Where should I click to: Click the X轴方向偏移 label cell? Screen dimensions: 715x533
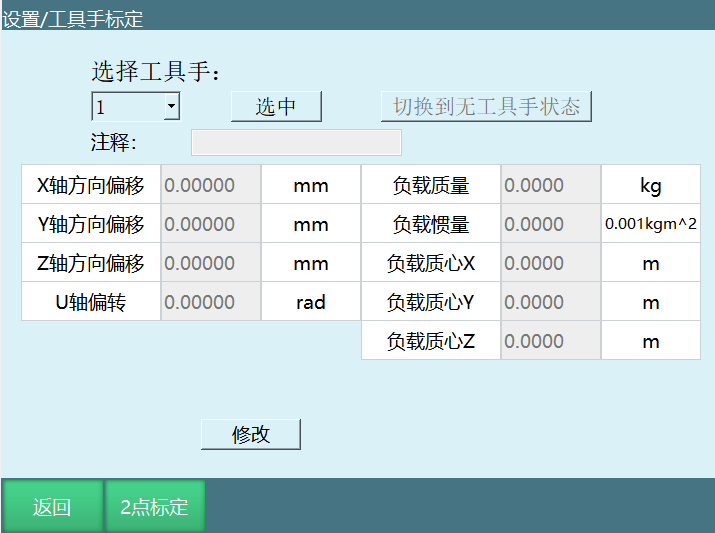click(x=91, y=185)
